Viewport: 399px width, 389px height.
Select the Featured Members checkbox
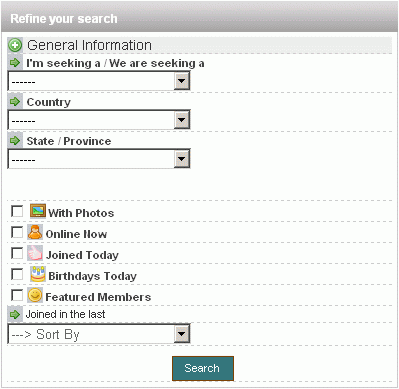click(17, 295)
